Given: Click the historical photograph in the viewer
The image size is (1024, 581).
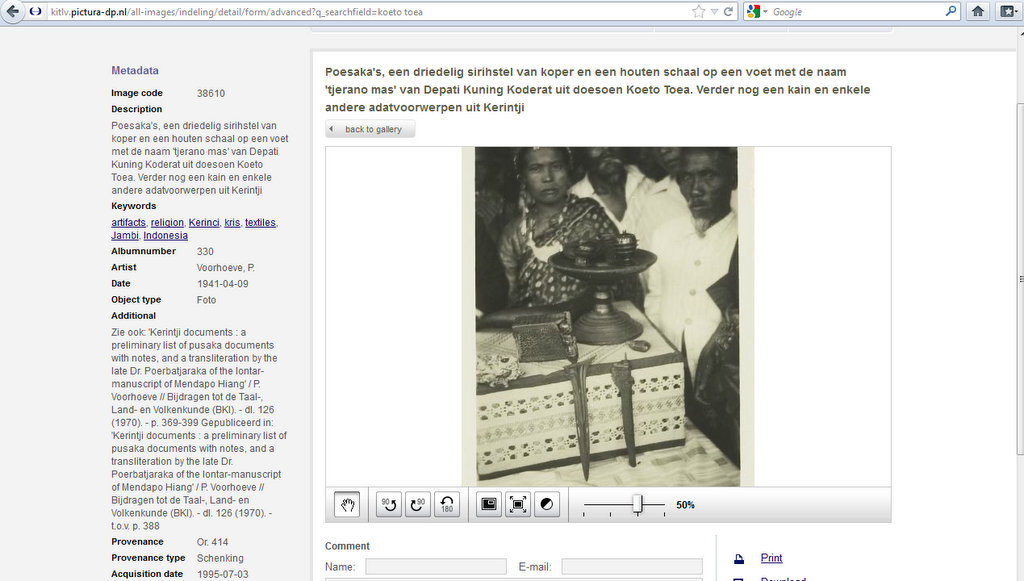Looking at the screenshot, I should 608,317.
